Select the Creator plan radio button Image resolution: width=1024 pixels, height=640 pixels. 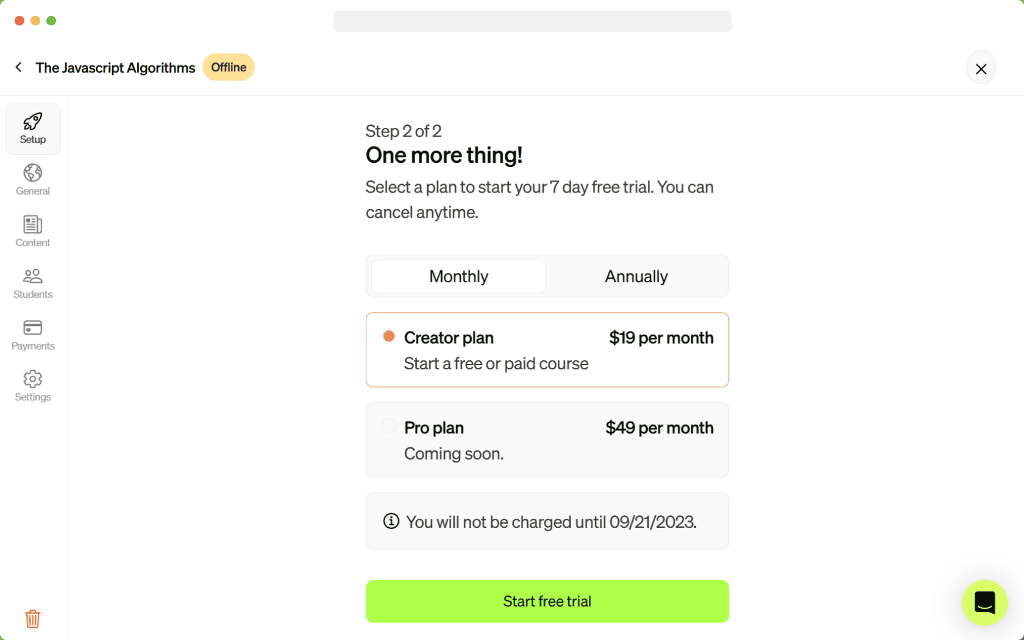coord(389,337)
